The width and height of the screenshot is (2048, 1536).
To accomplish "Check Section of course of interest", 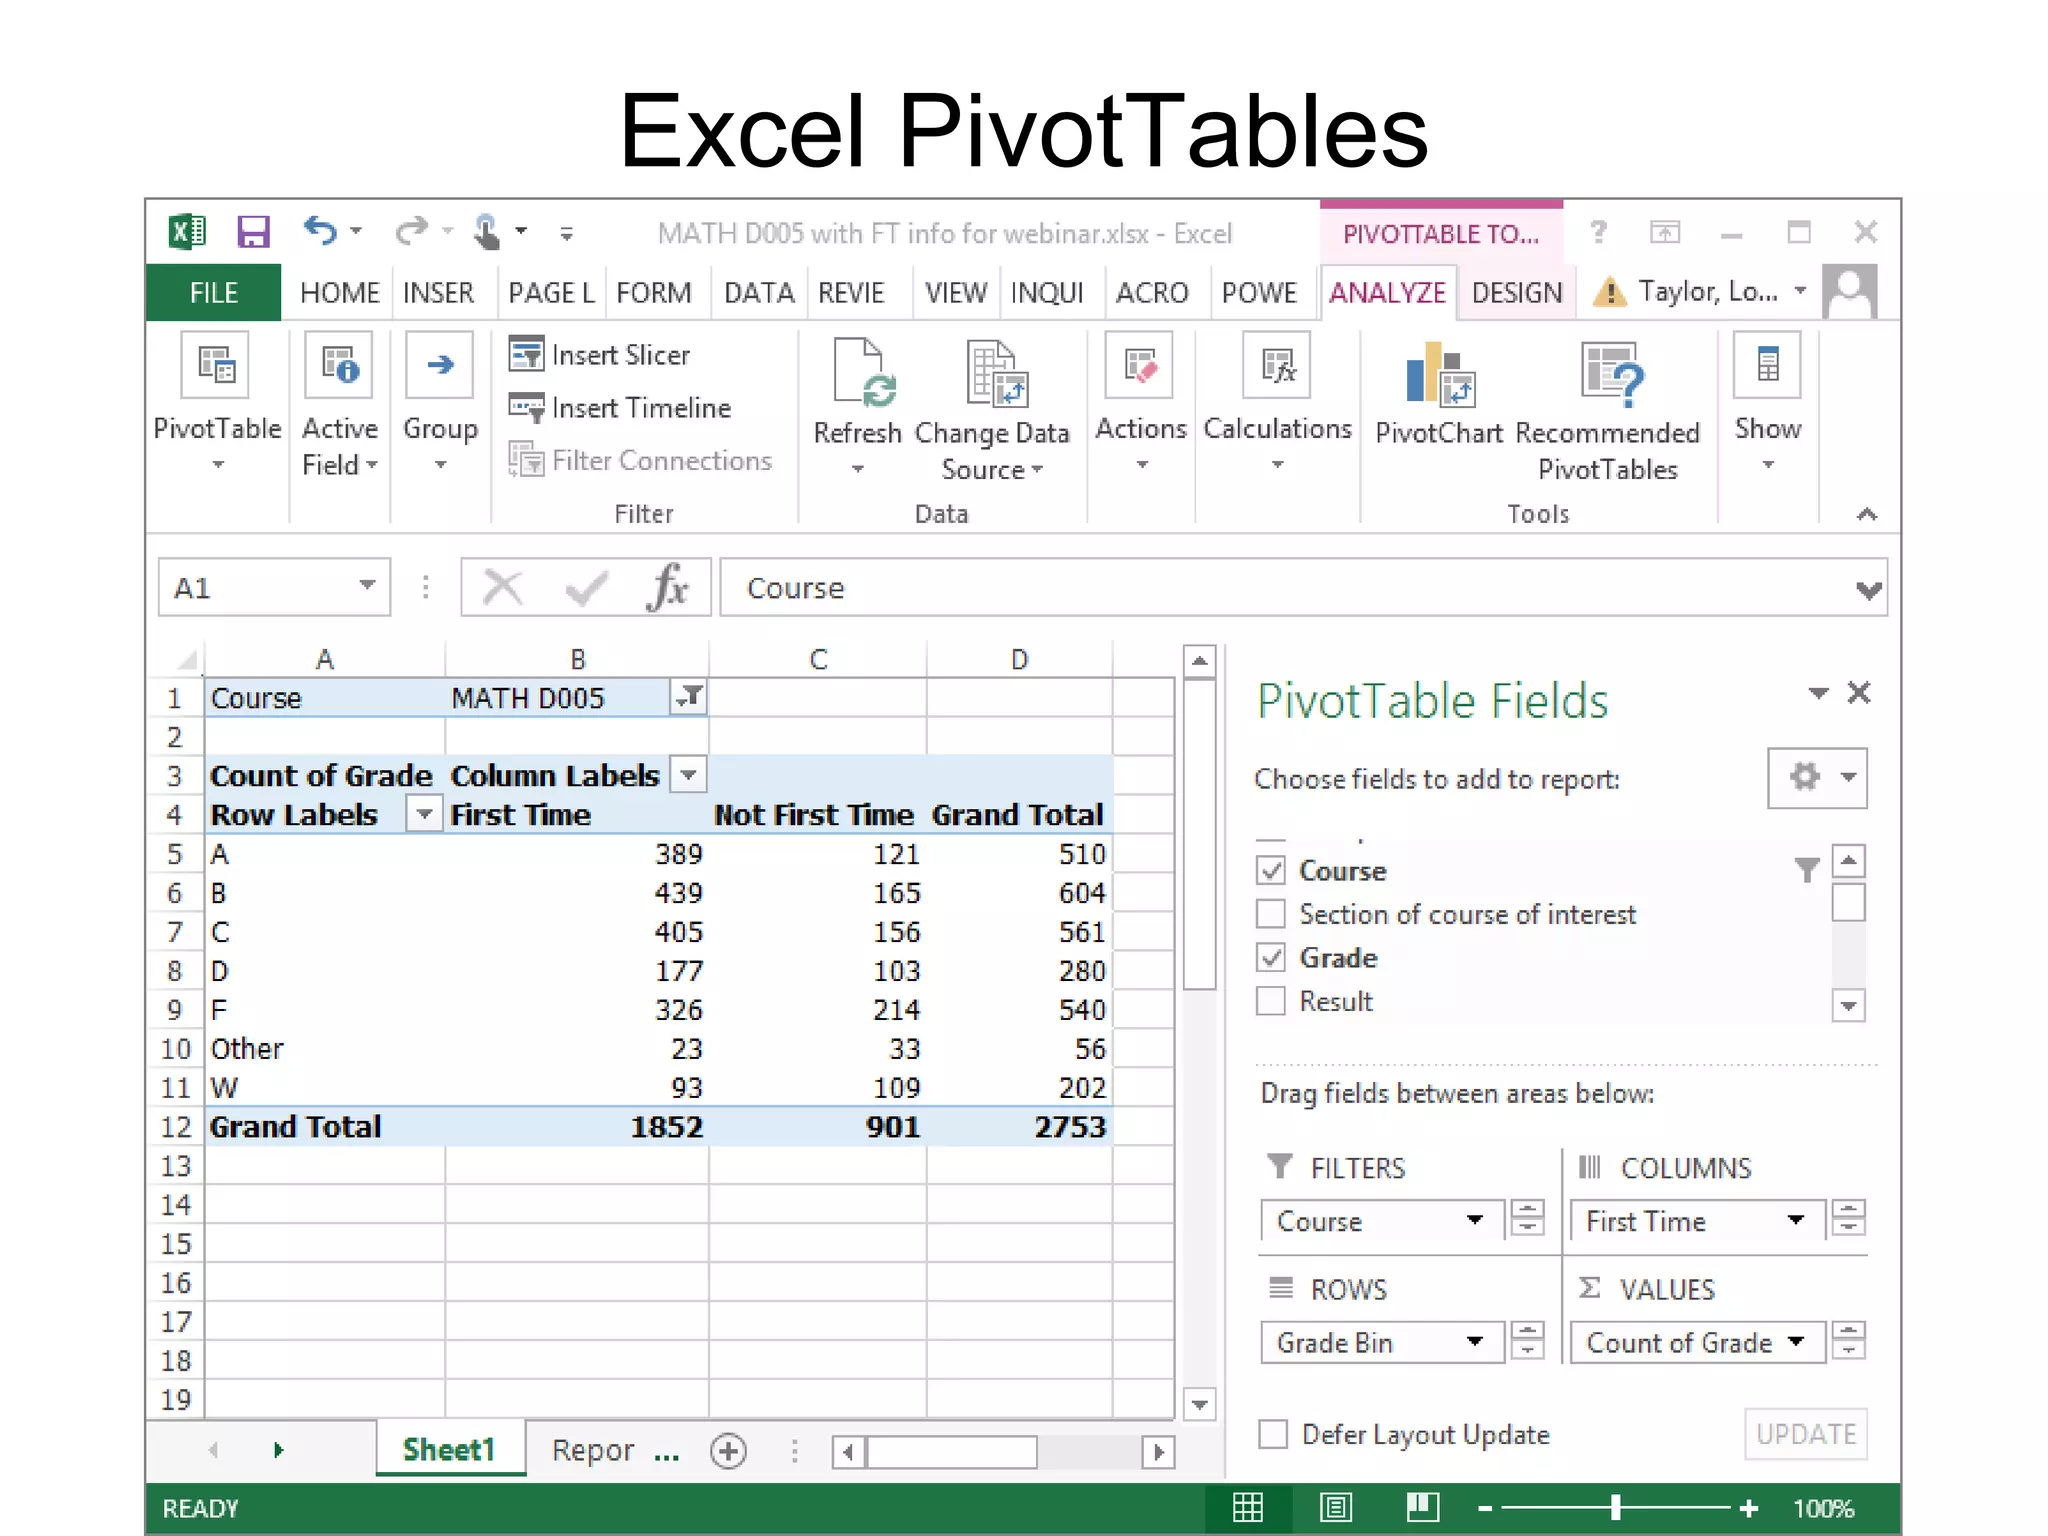I will click(1271, 914).
